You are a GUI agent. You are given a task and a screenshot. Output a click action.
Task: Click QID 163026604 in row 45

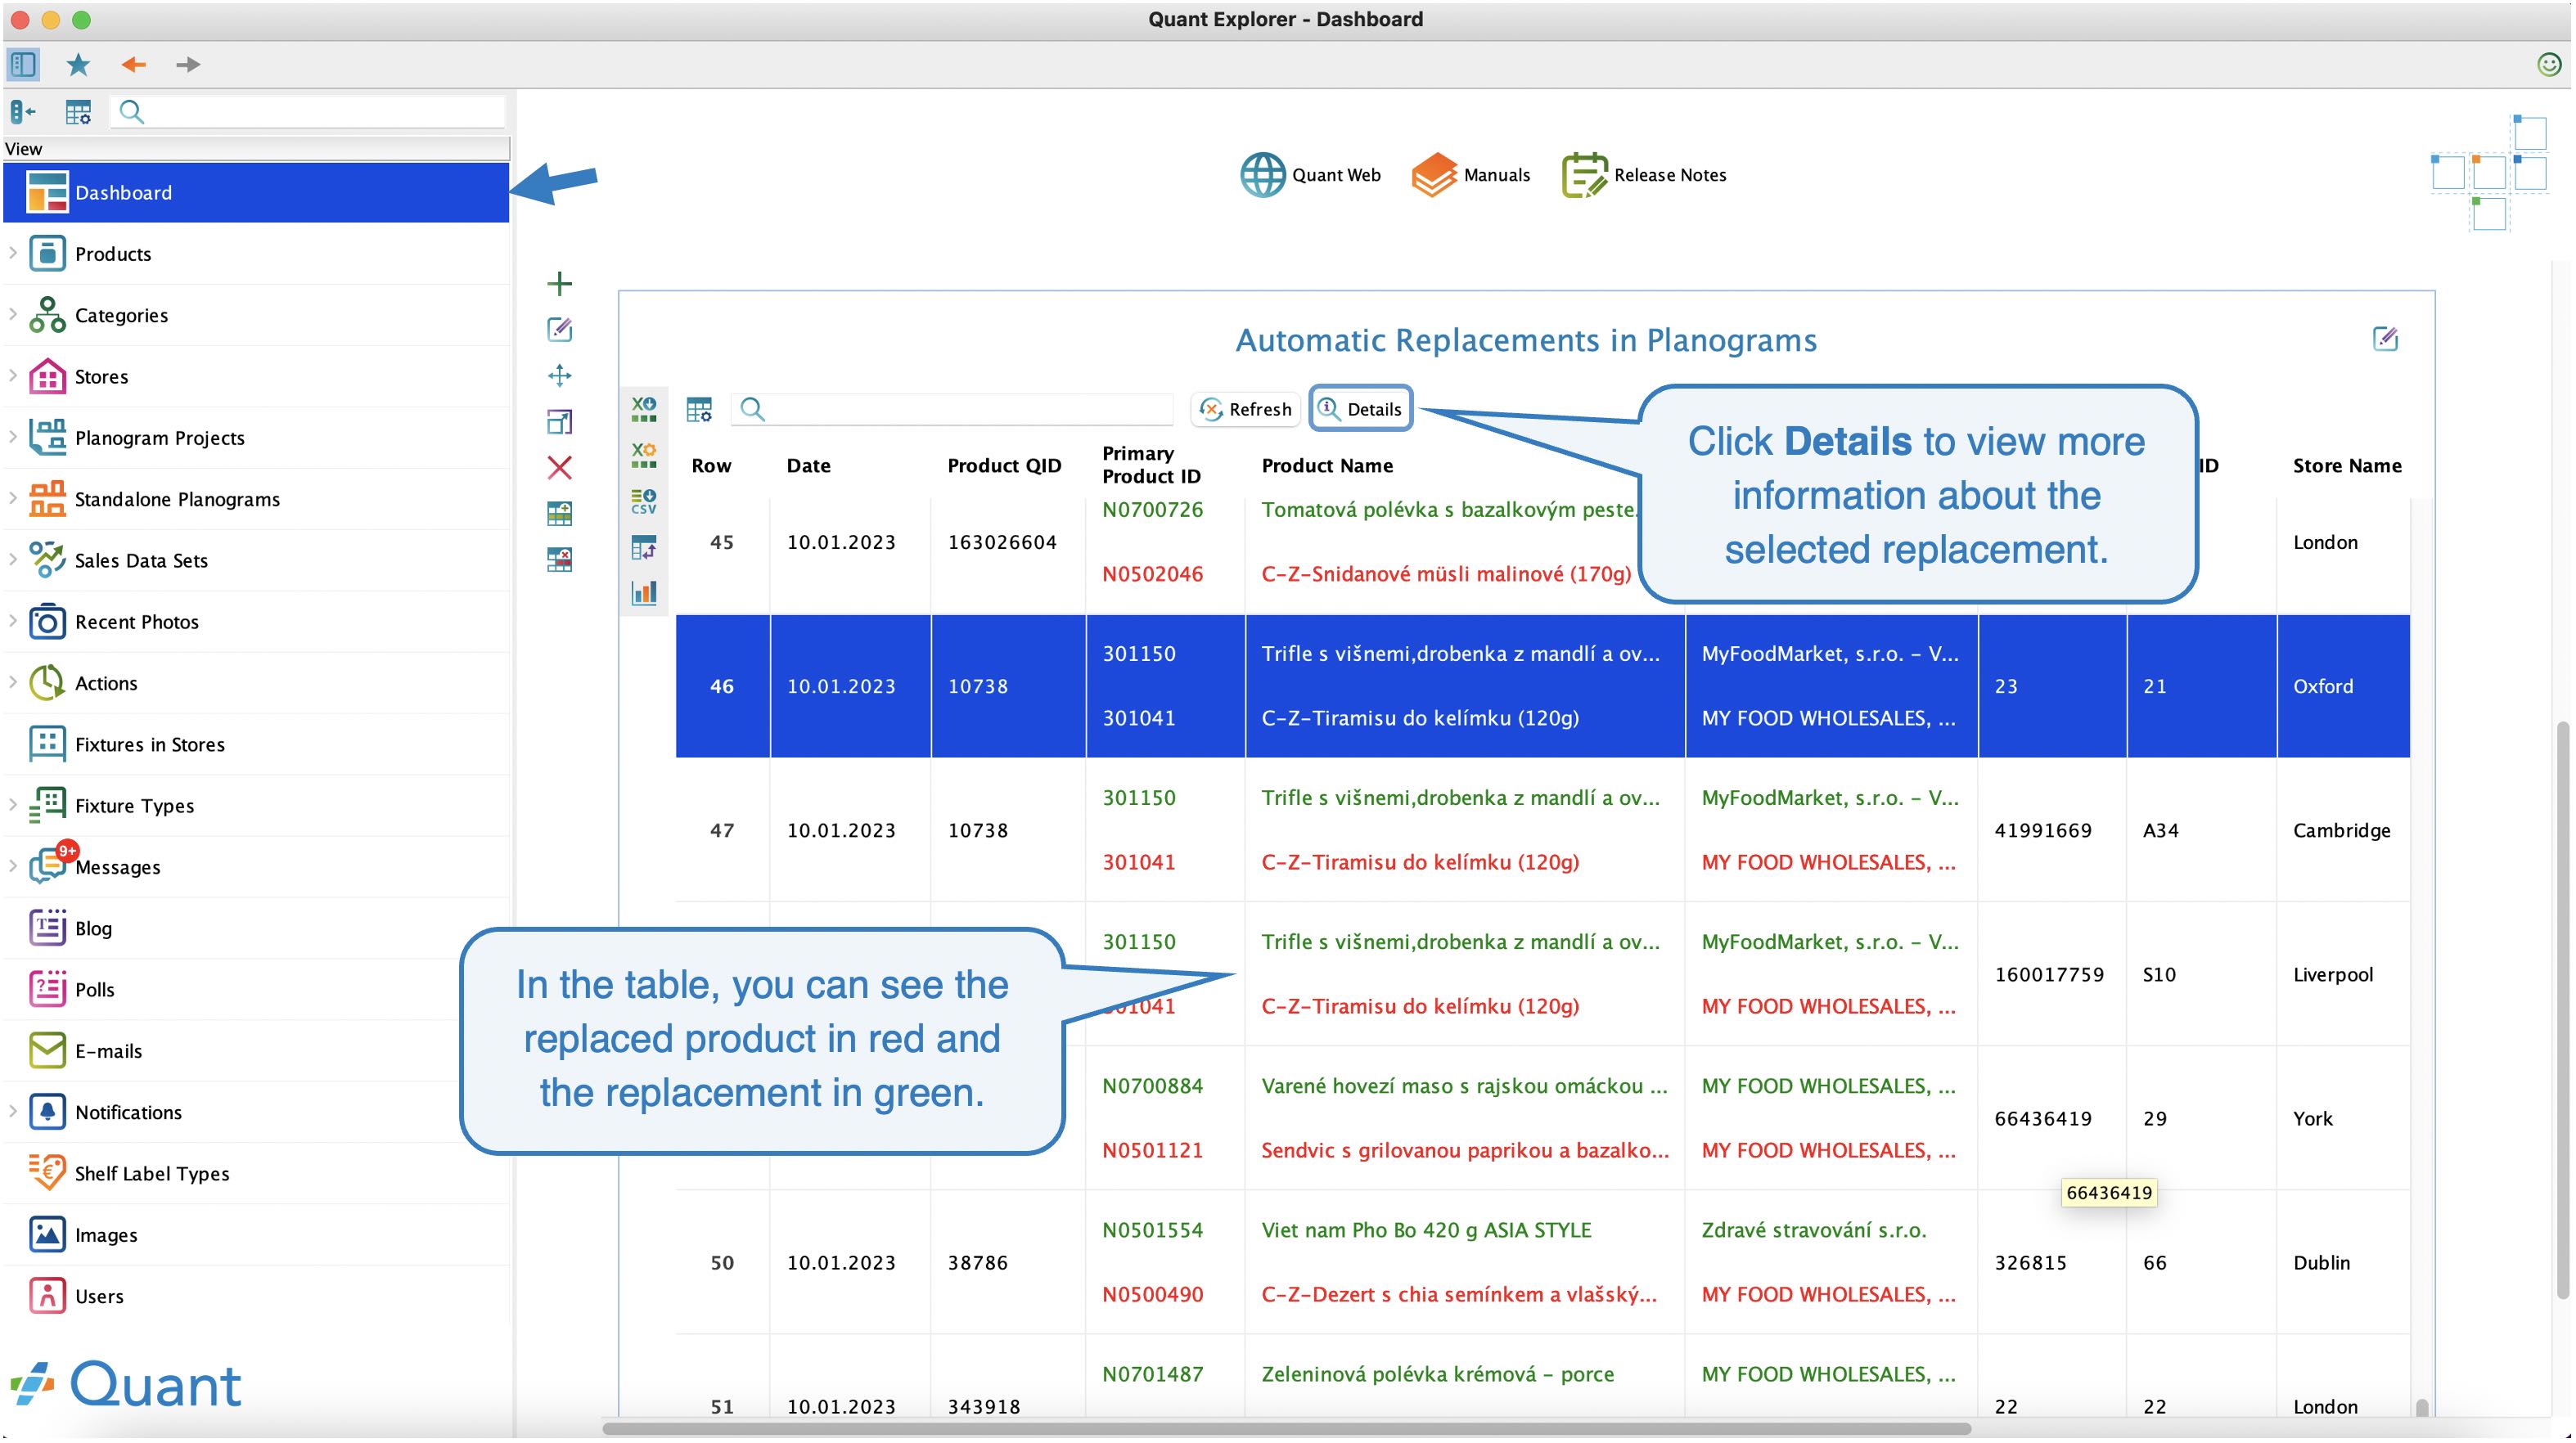coord(1002,542)
